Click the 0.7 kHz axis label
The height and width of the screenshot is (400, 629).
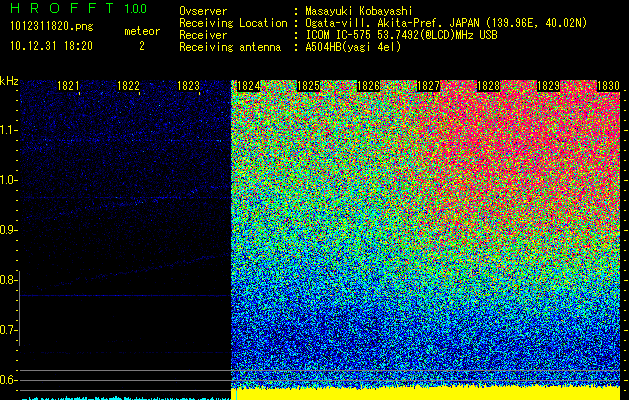pos(8,330)
